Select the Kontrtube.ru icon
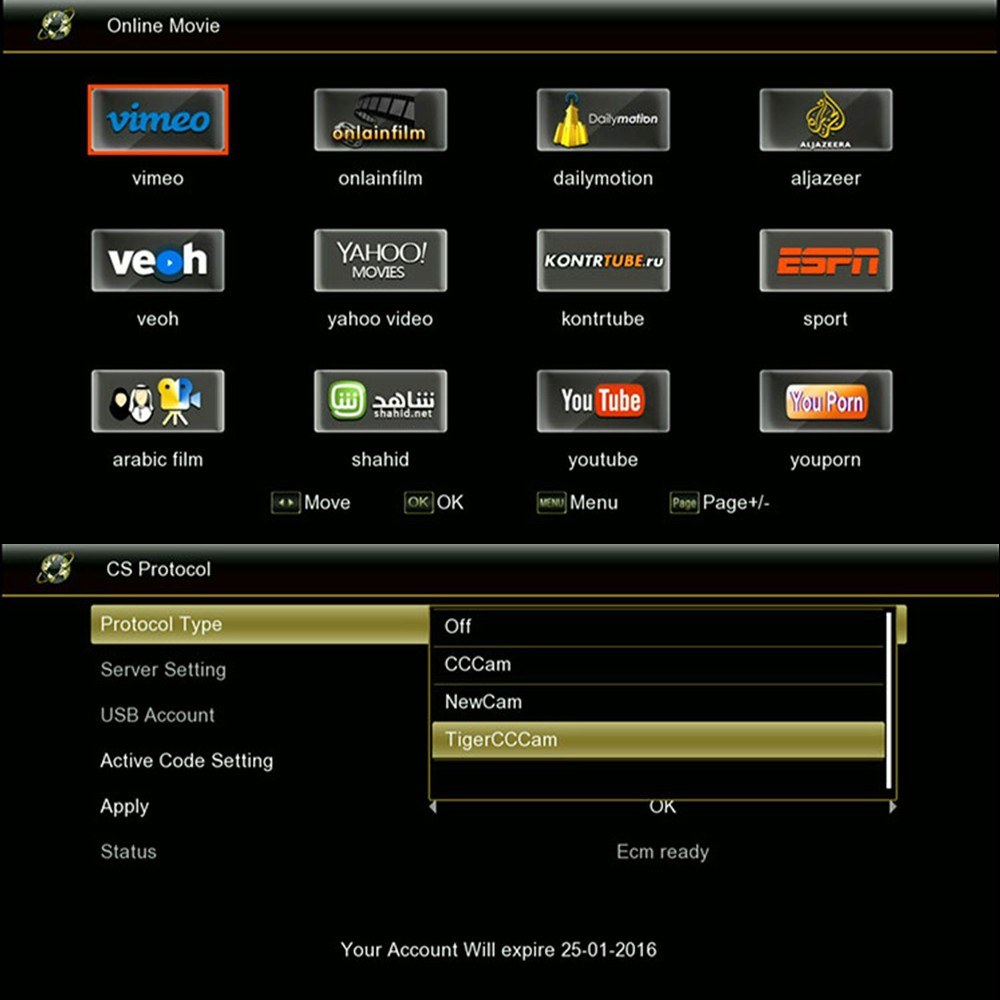This screenshot has height=1000, width=1000. point(603,261)
